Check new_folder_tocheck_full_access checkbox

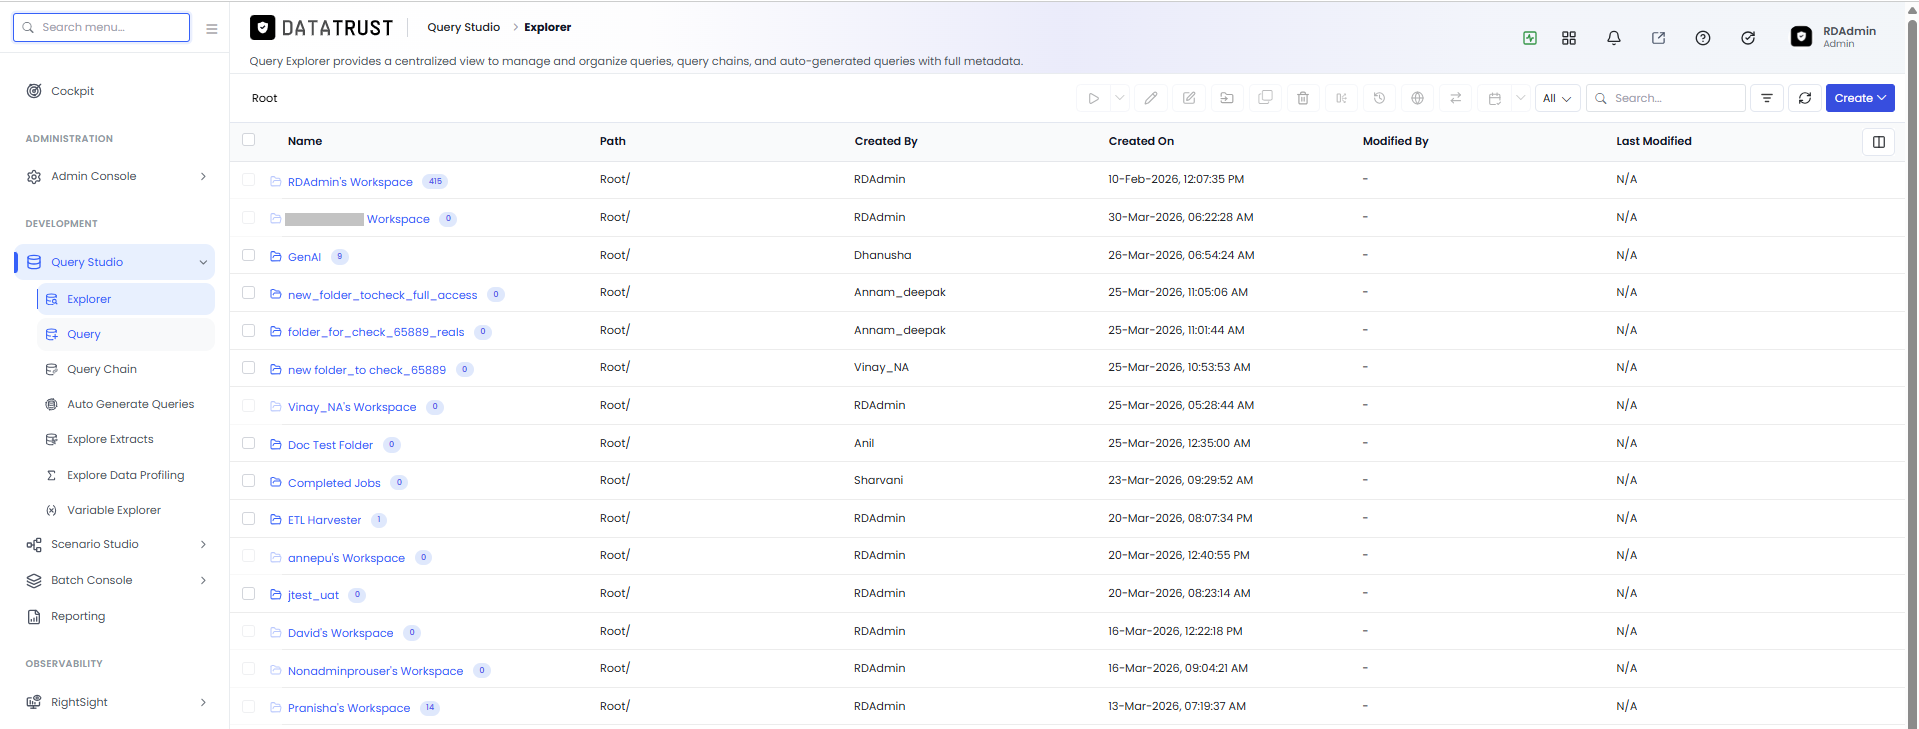pyautogui.click(x=249, y=293)
